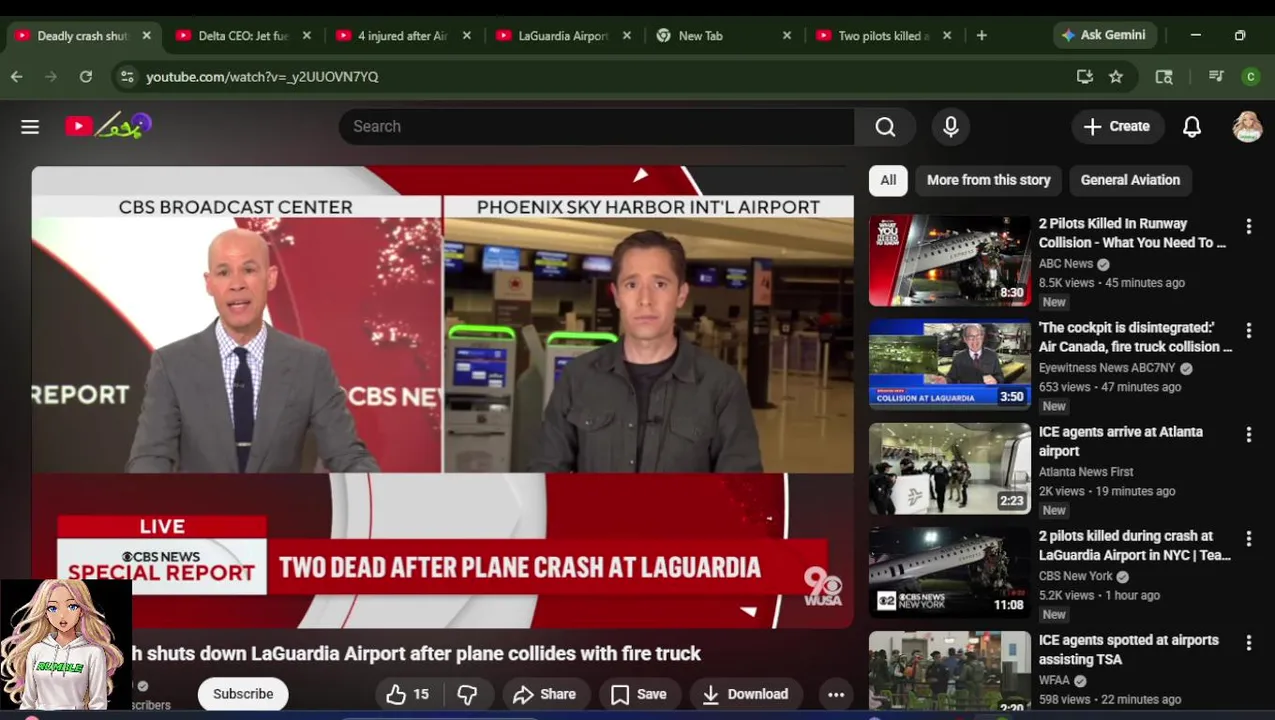The image size is (1275, 720).
Task: Open options for ICE agents arrive at Atlanta video
Action: pos(1248,435)
